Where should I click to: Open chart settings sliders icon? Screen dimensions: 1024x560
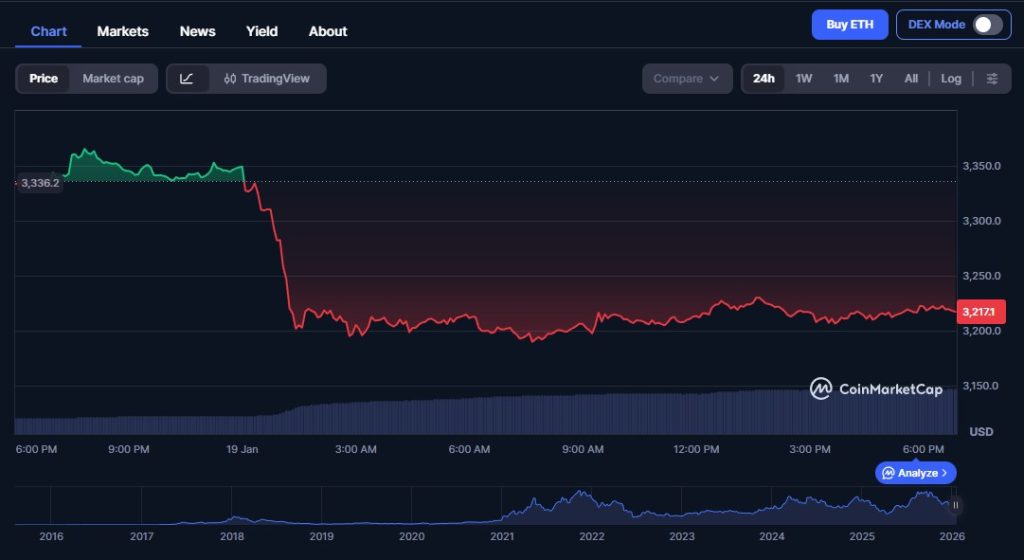click(991, 78)
